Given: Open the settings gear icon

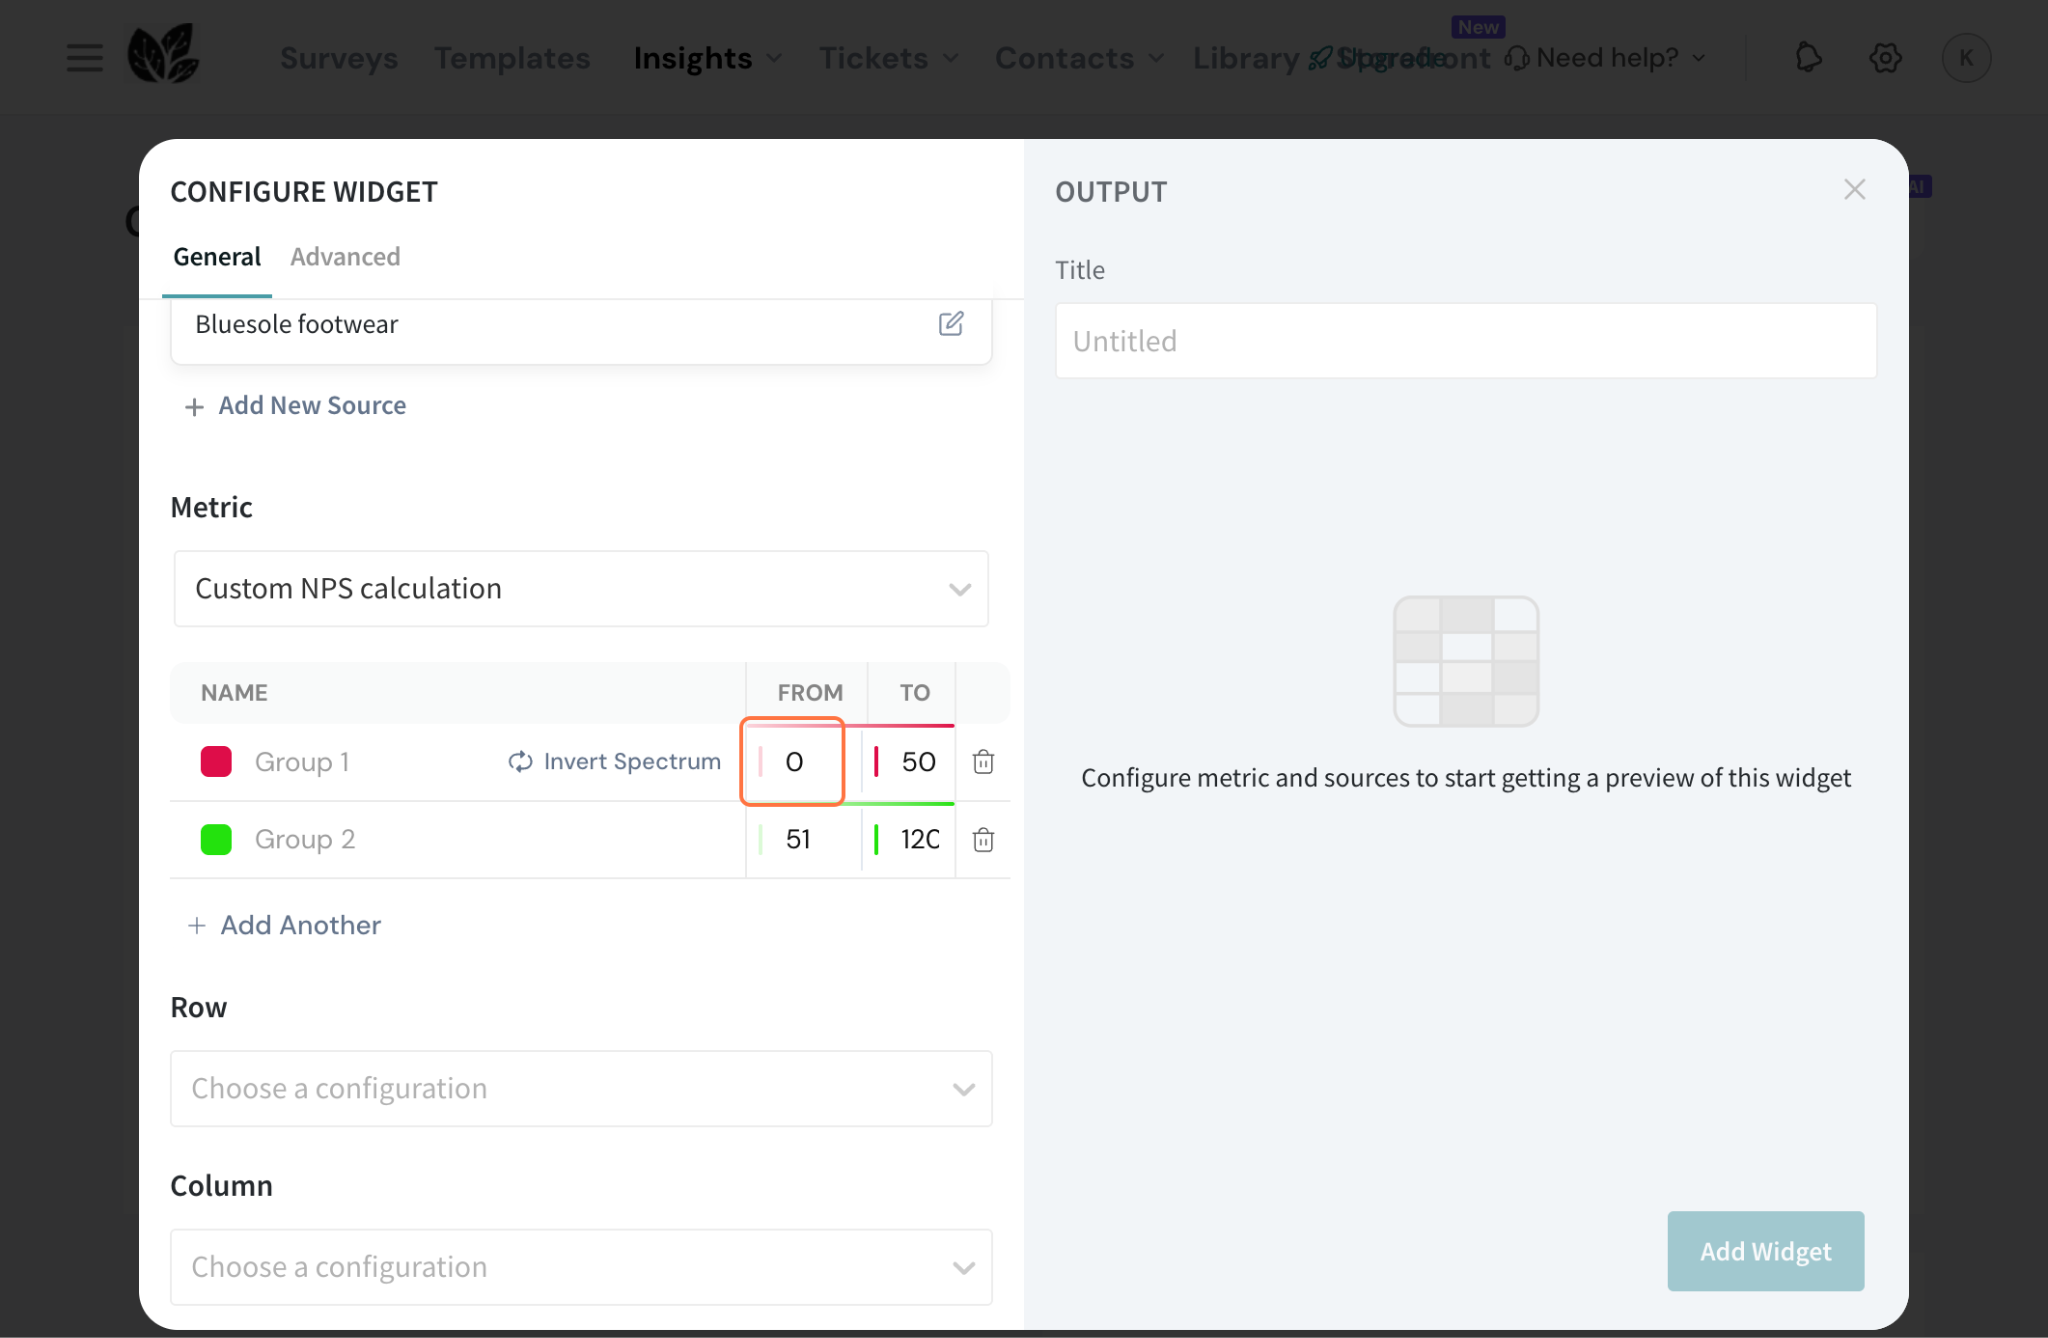Looking at the screenshot, I should click(x=1885, y=58).
